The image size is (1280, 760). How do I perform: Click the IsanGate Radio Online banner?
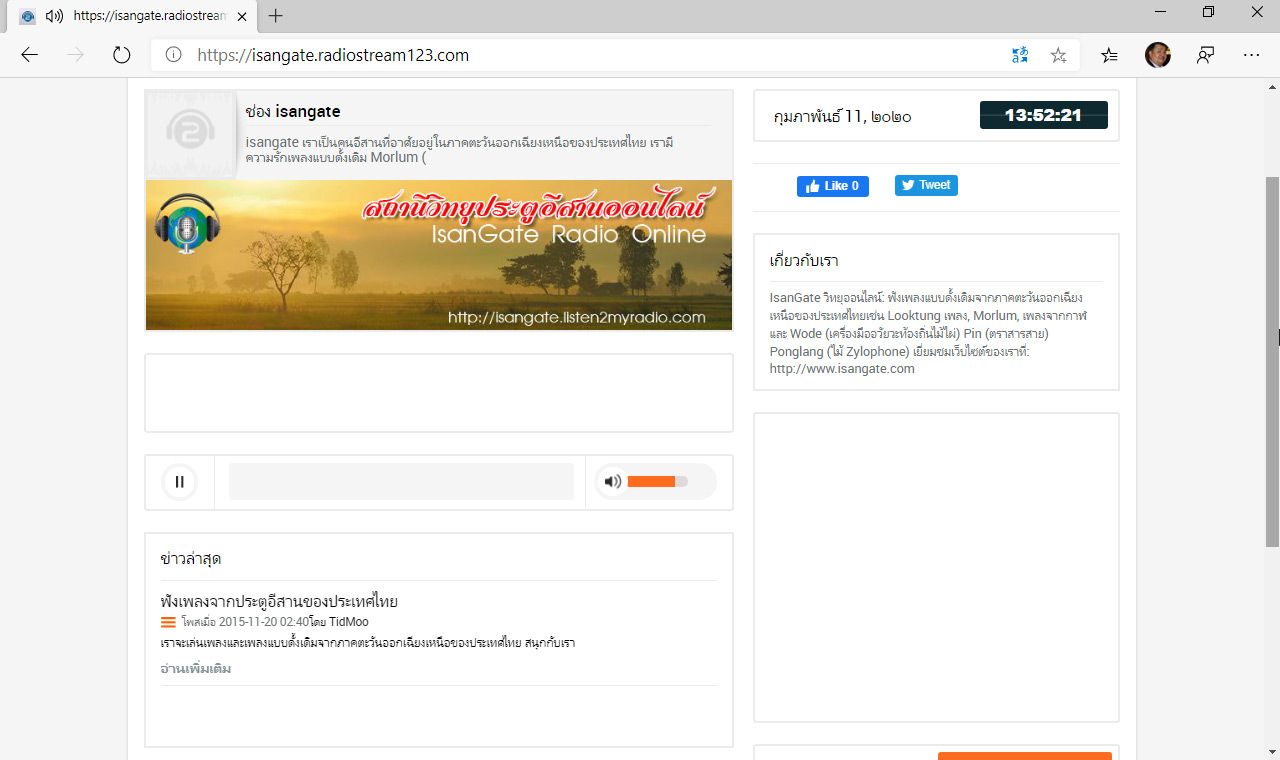(x=439, y=255)
